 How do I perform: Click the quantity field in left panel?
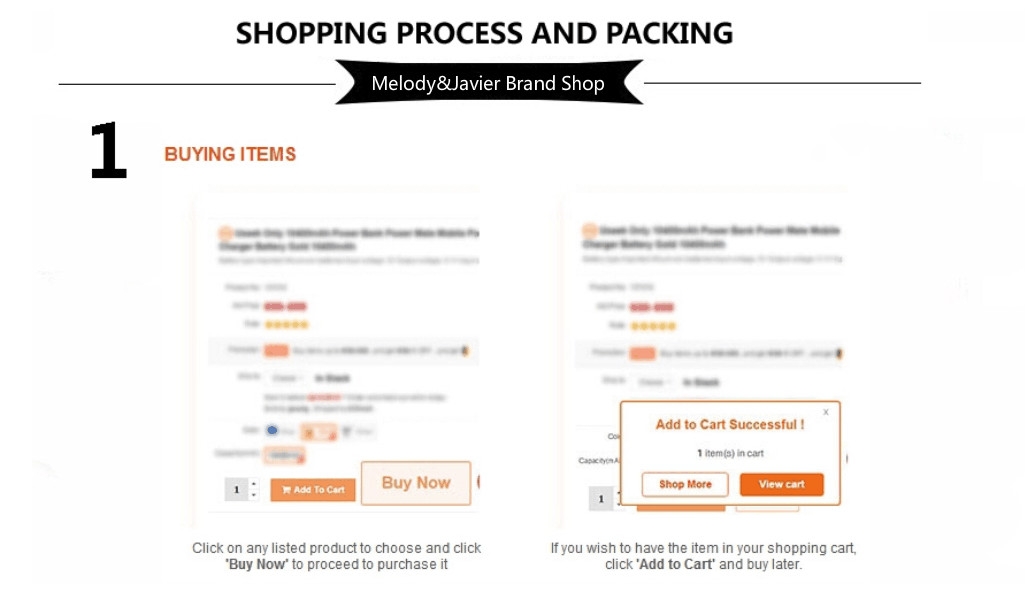pyautogui.click(x=237, y=489)
